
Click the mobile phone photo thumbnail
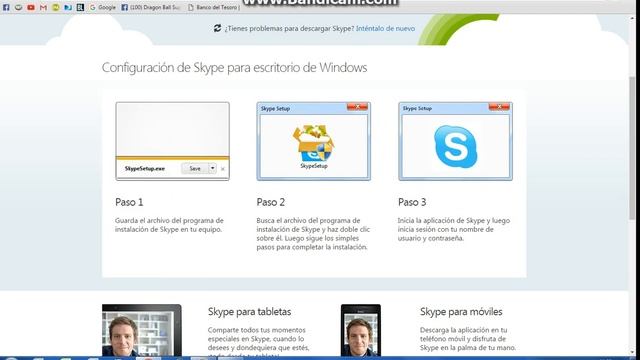(361, 330)
